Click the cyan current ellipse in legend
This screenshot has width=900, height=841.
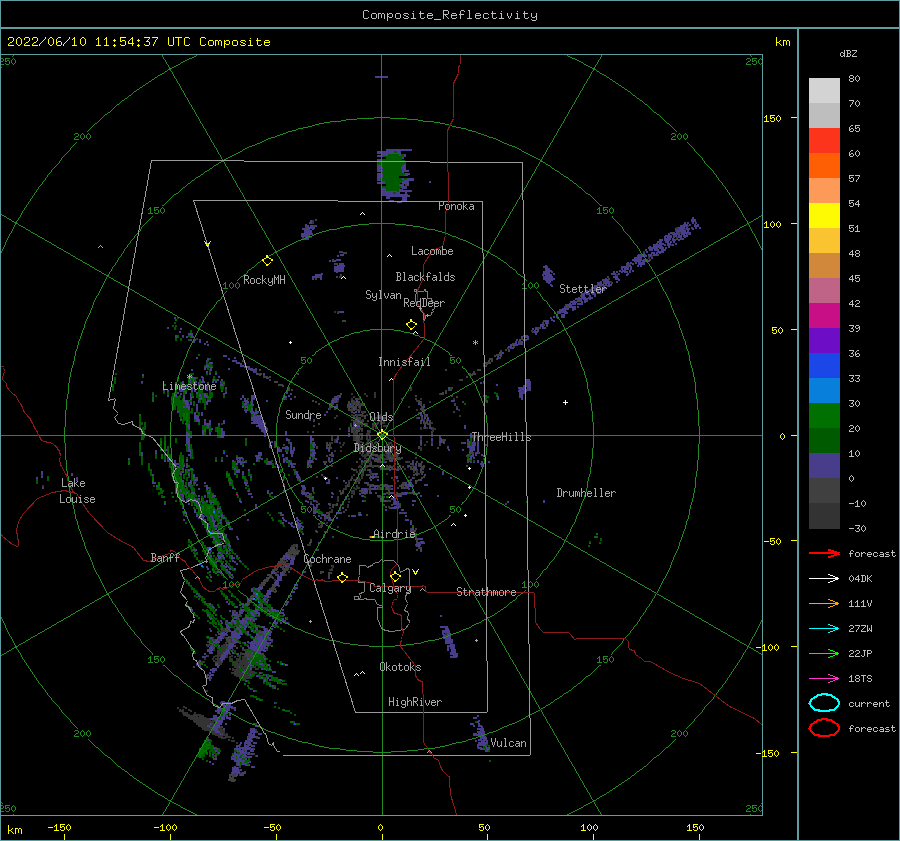pyautogui.click(x=824, y=703)
